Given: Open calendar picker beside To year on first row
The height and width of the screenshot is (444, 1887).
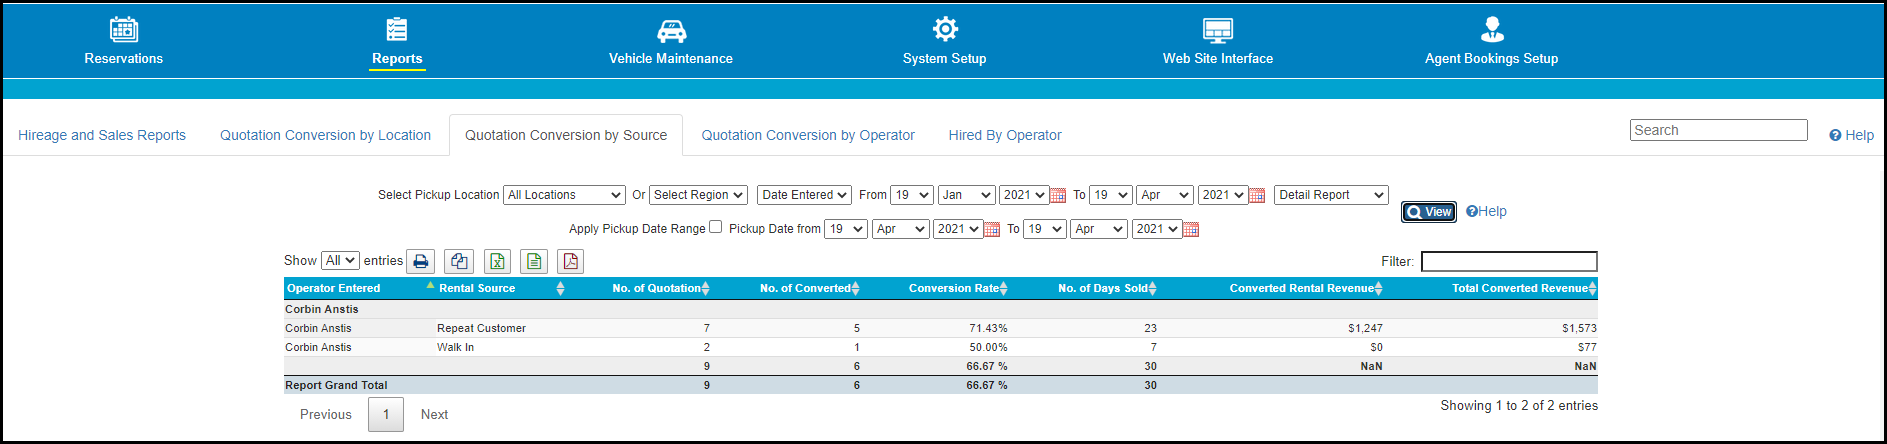Looking at the screenshot, I should coord(1257,196).
